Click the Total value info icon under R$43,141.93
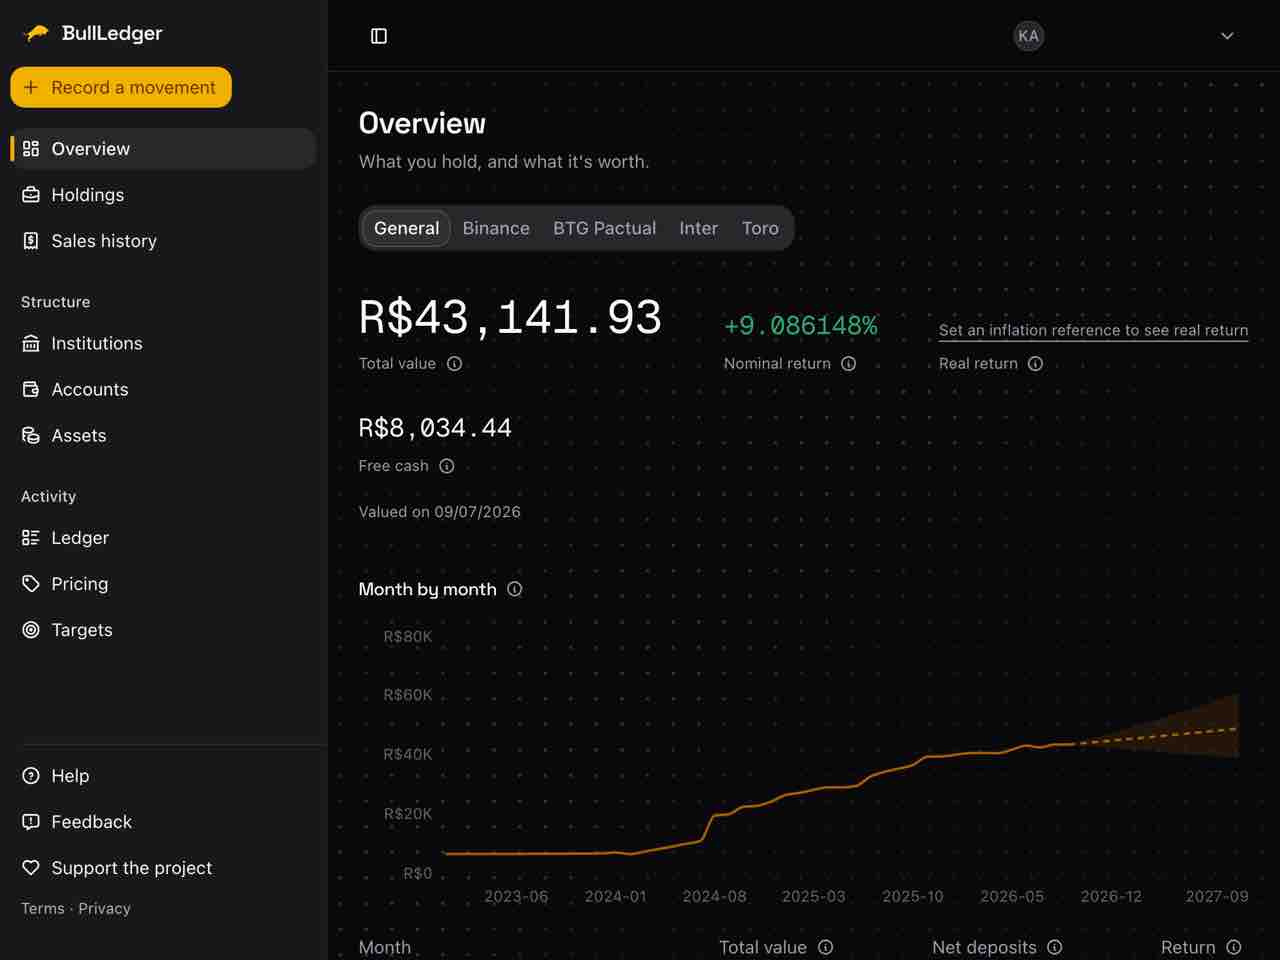The width and height of the screenshot is (1280, 960). pyautogui.click(x=455, y=364)
